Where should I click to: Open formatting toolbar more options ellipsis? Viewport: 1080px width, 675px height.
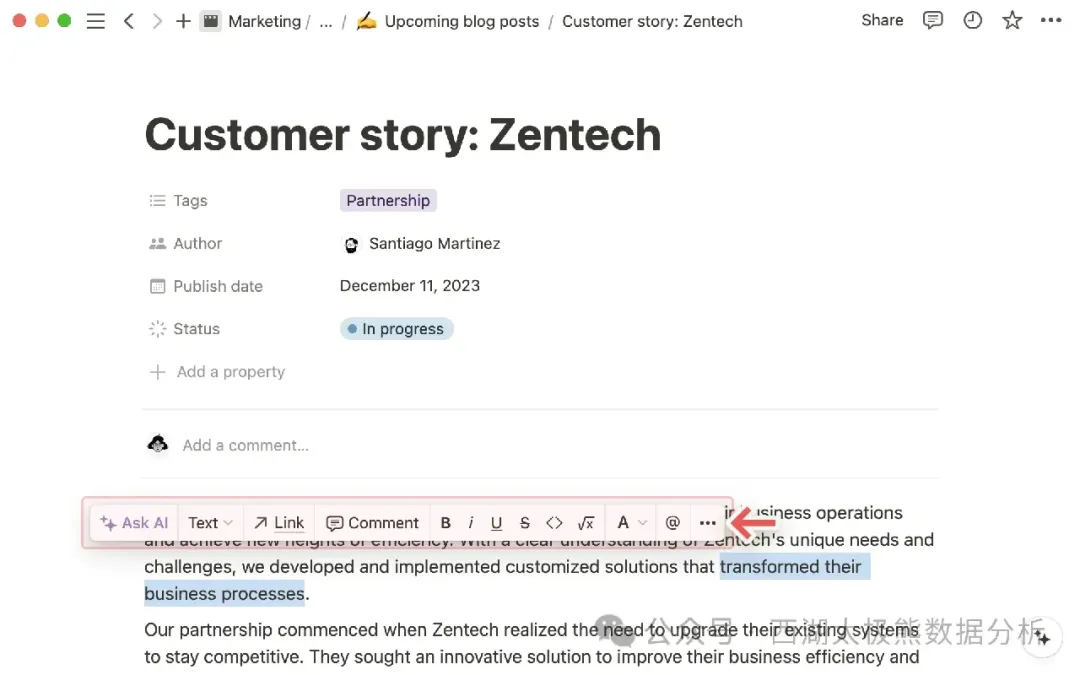[x=707, y=523]
